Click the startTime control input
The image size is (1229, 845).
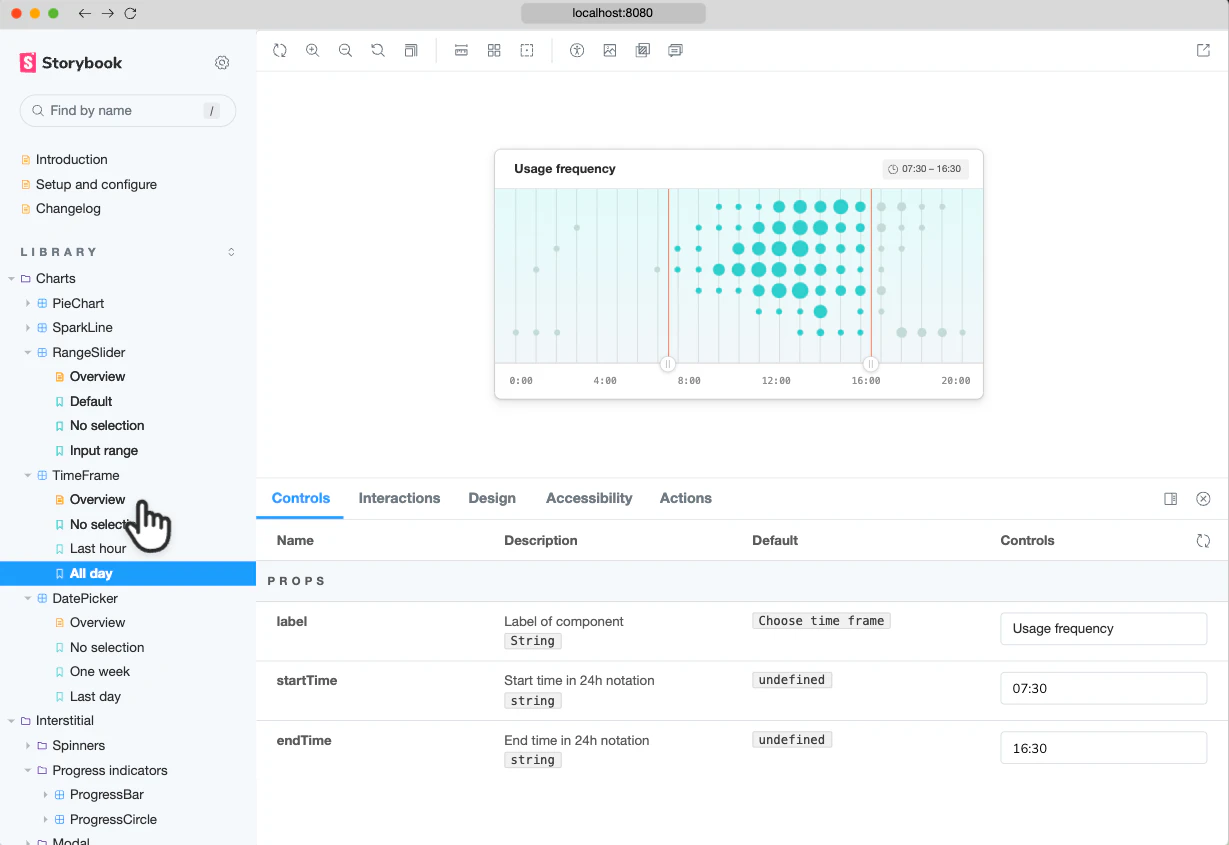[1104, 689]
